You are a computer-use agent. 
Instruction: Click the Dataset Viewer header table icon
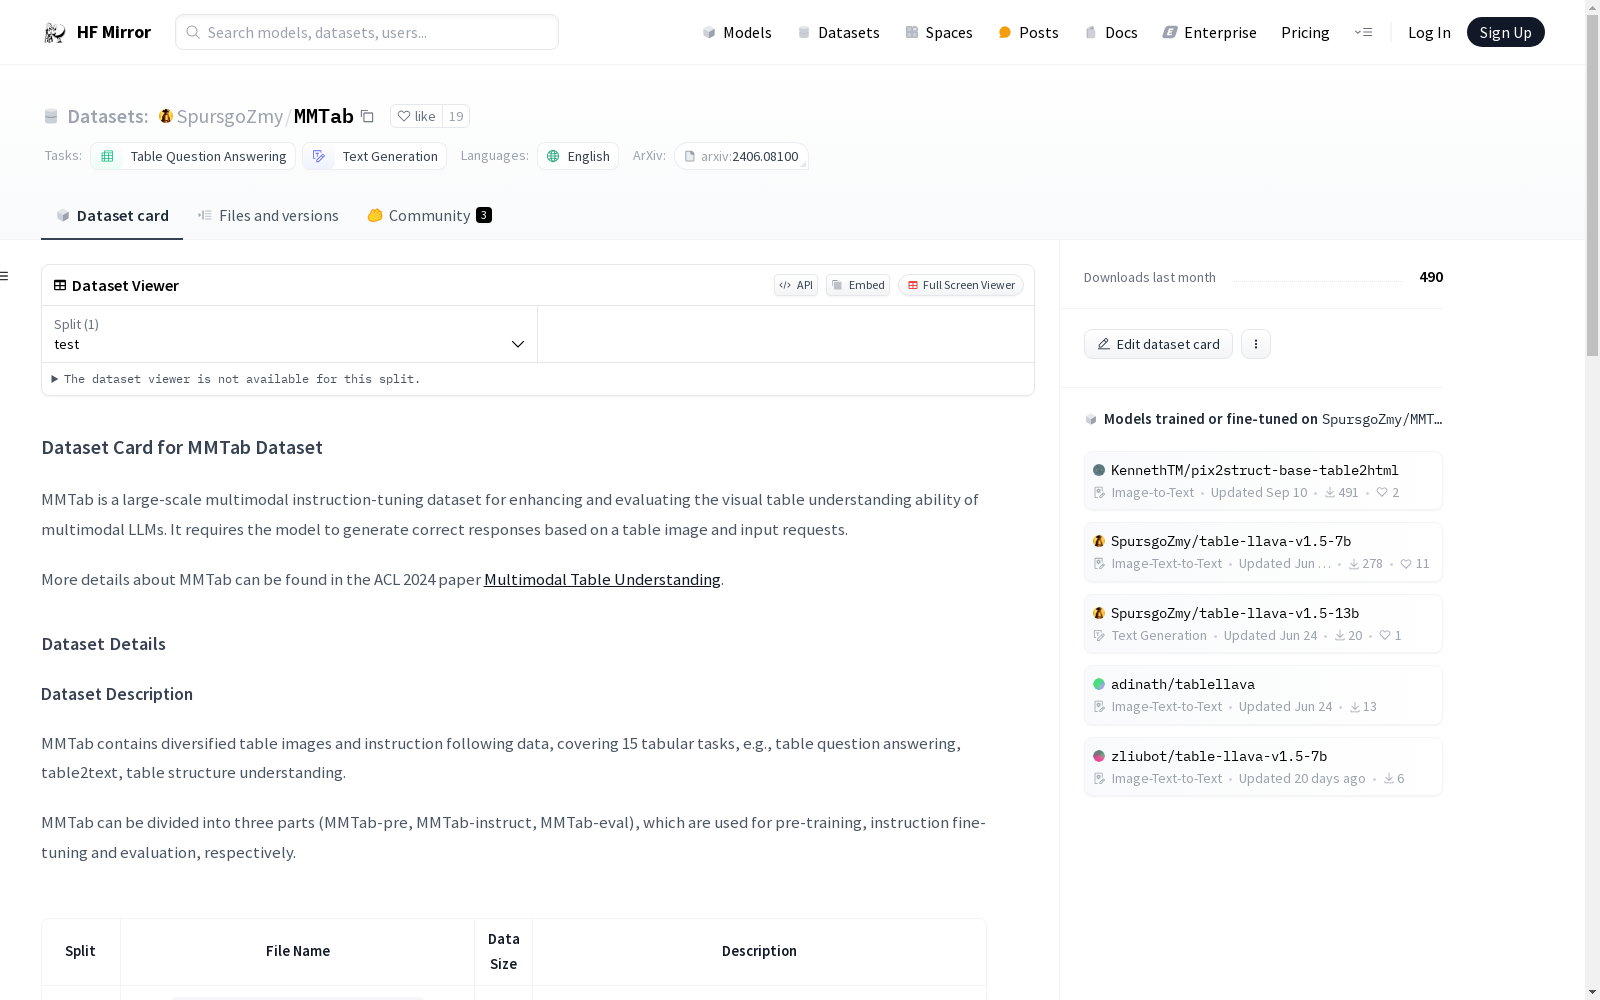tap(60, 285)
